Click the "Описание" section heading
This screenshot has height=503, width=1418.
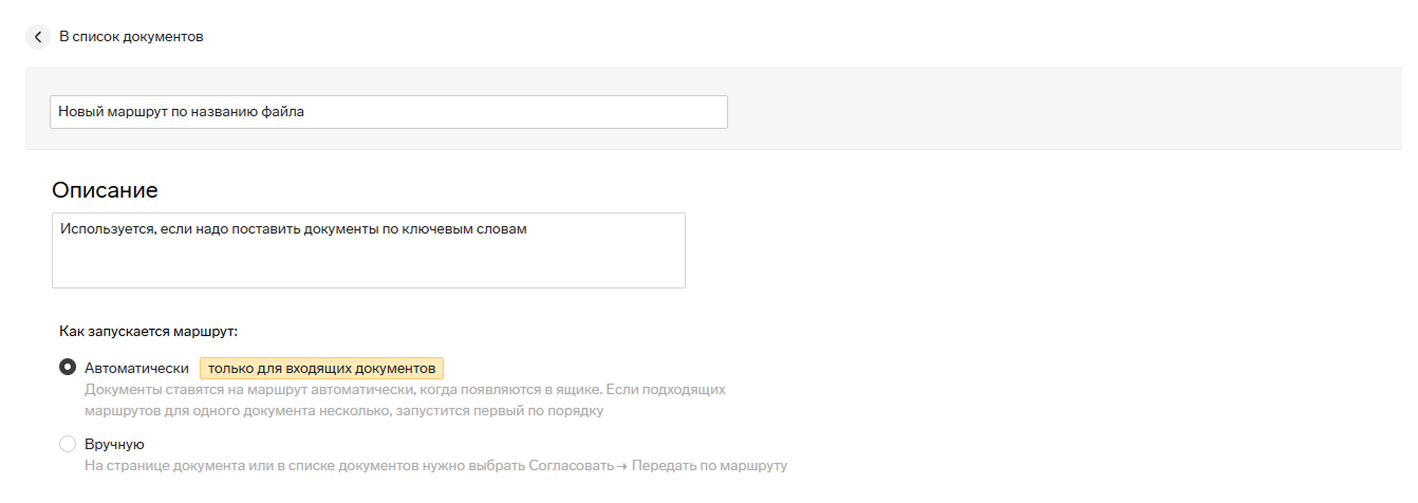click(x=105, y=190)
